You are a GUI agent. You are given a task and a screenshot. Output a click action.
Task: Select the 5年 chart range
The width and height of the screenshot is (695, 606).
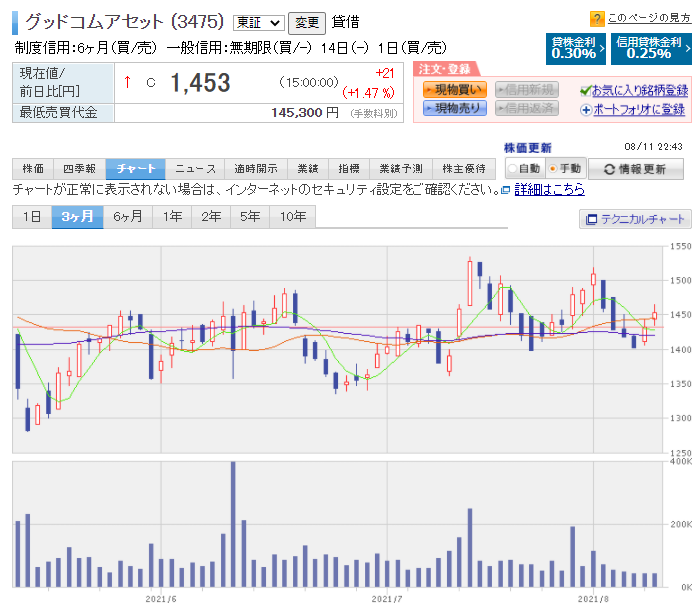[250, 217]
